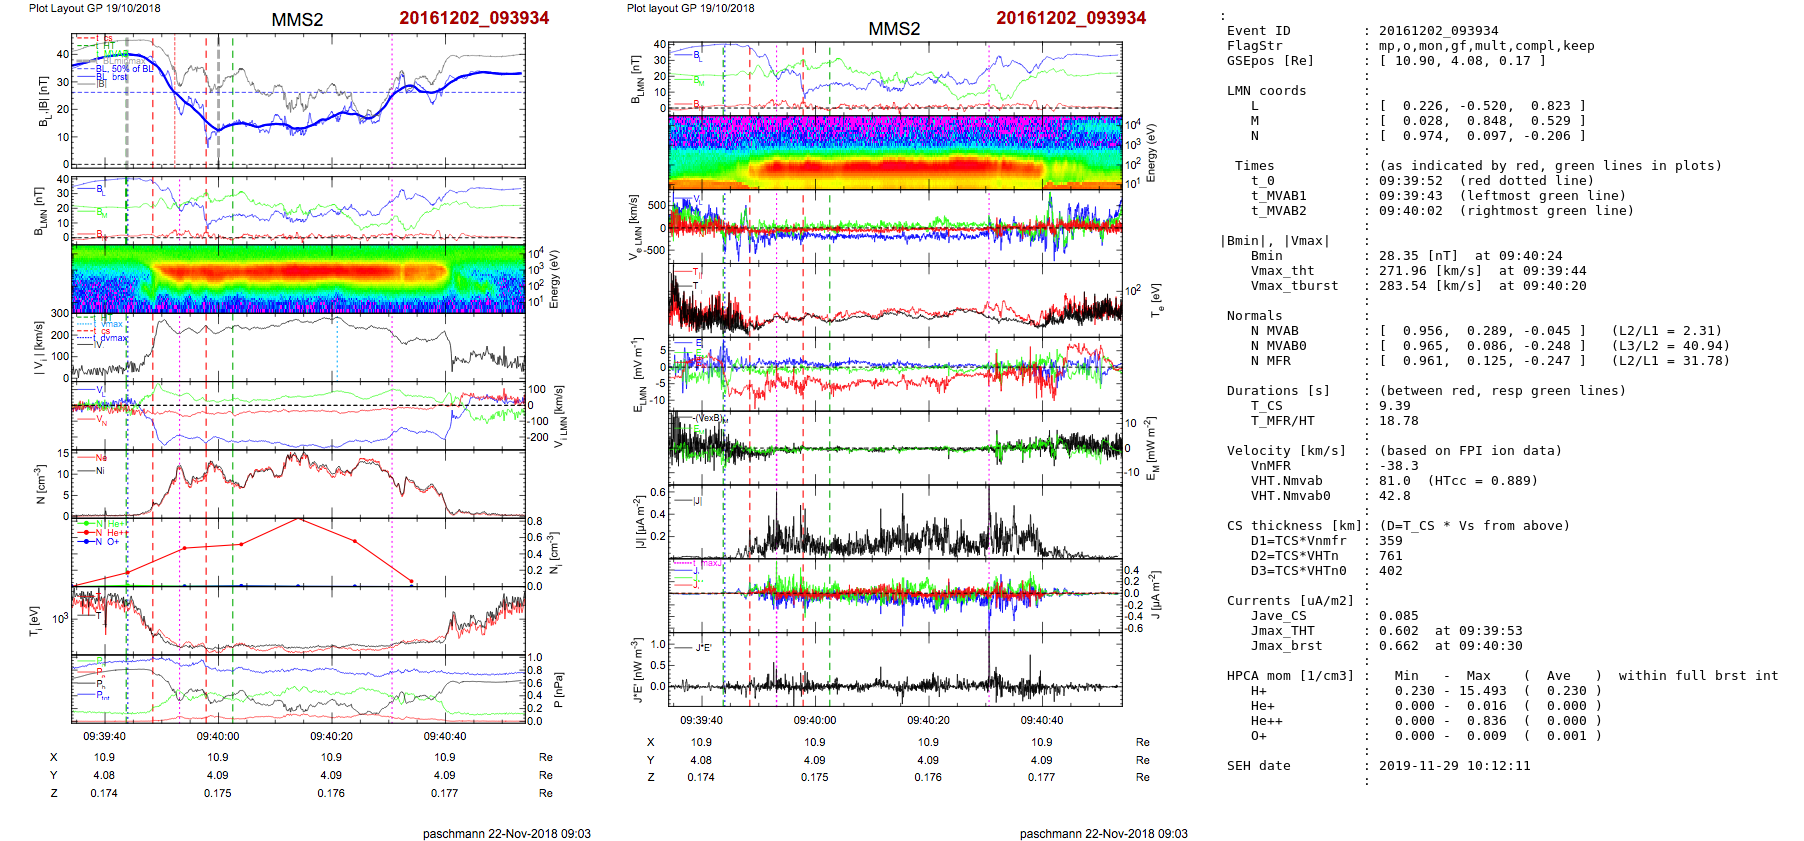Screen dimensions: 1804x841
Task: Select the "(HTcc = 0.889)" text
Action: click(1483, 481)
